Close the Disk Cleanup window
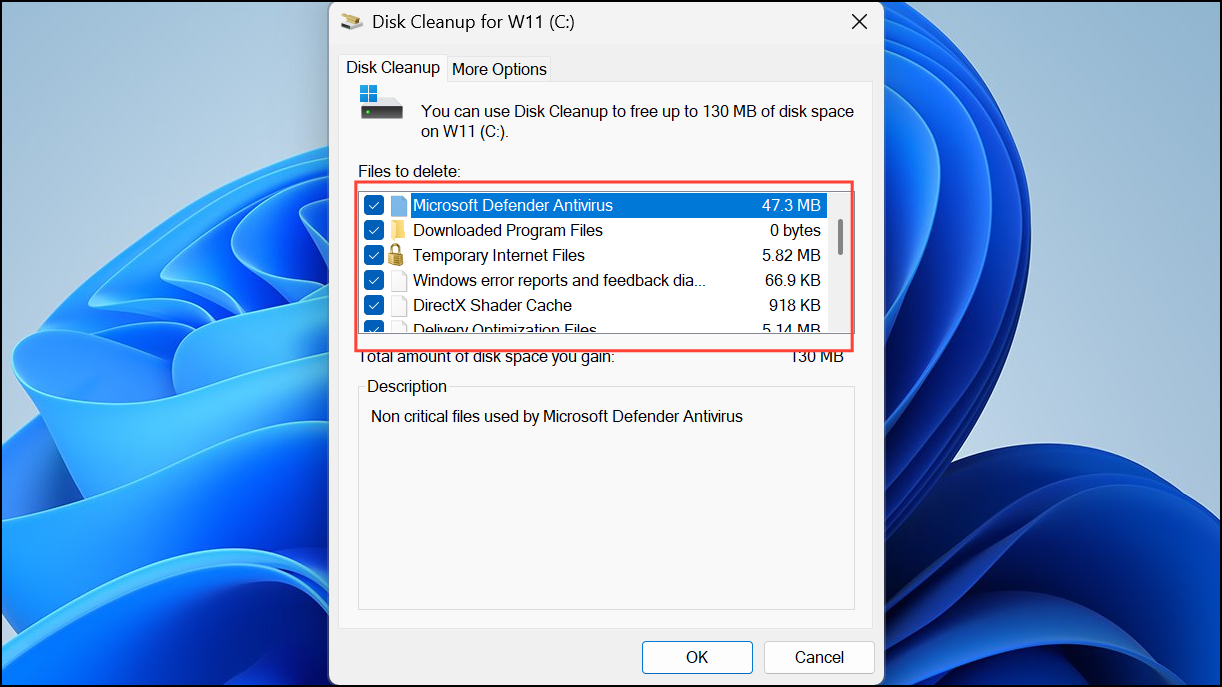 858,21
